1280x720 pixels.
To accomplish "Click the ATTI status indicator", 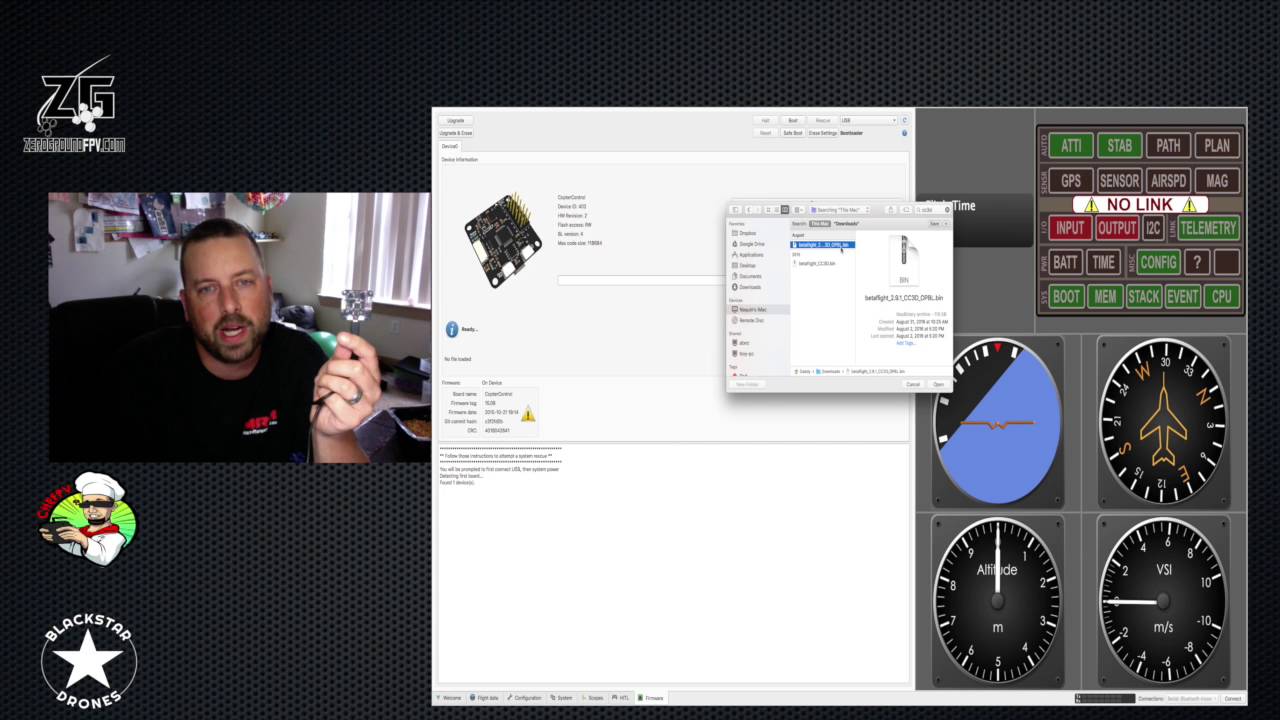I will click(x=1071, y=145).
